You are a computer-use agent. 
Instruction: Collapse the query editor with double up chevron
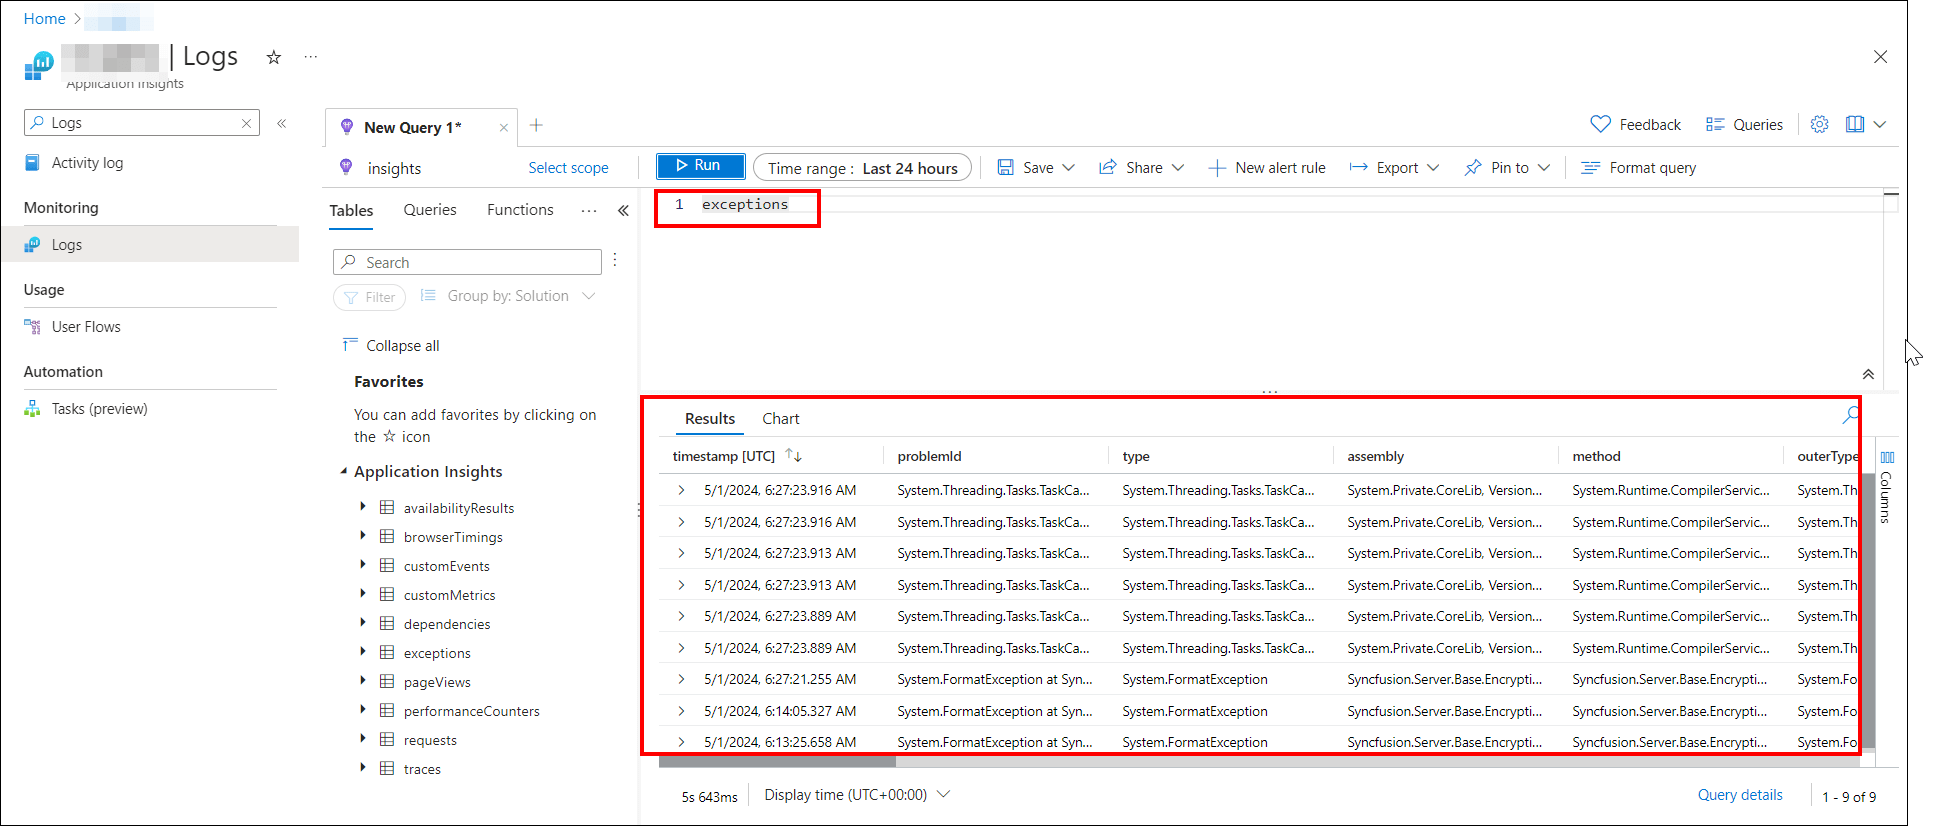pyautogui.click(x=1868, y=374)
